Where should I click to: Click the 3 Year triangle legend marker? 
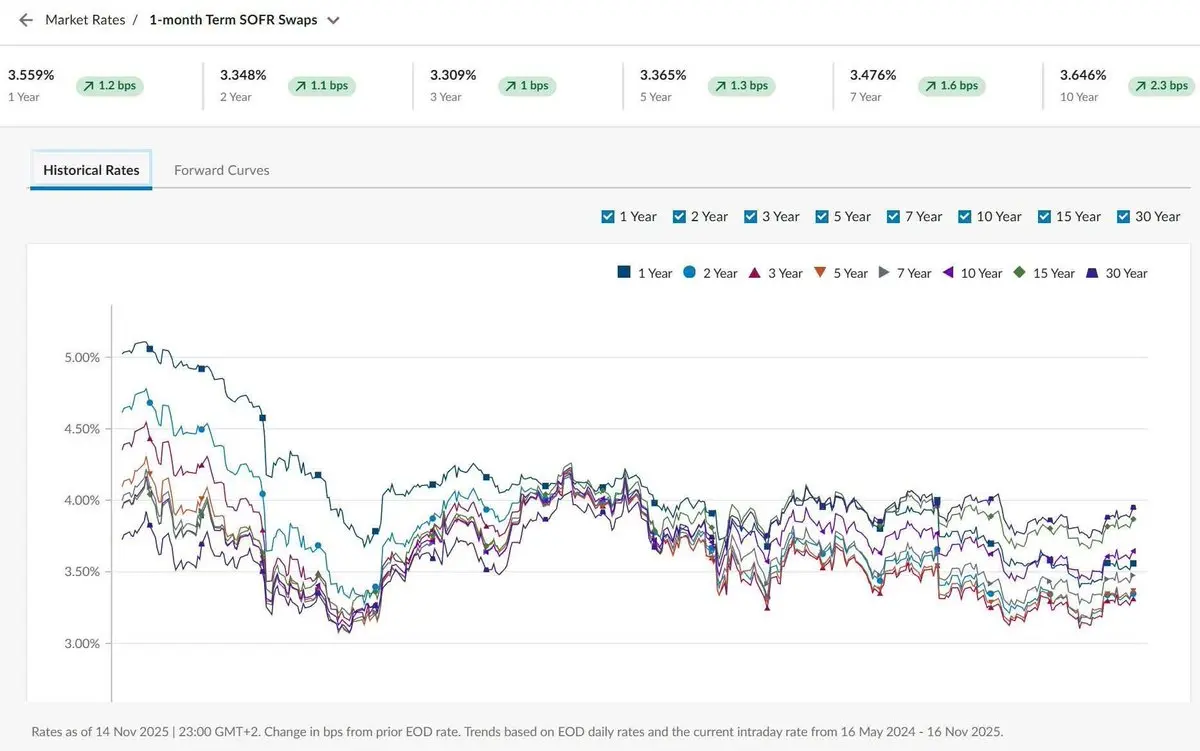click(x=755, y=272)
